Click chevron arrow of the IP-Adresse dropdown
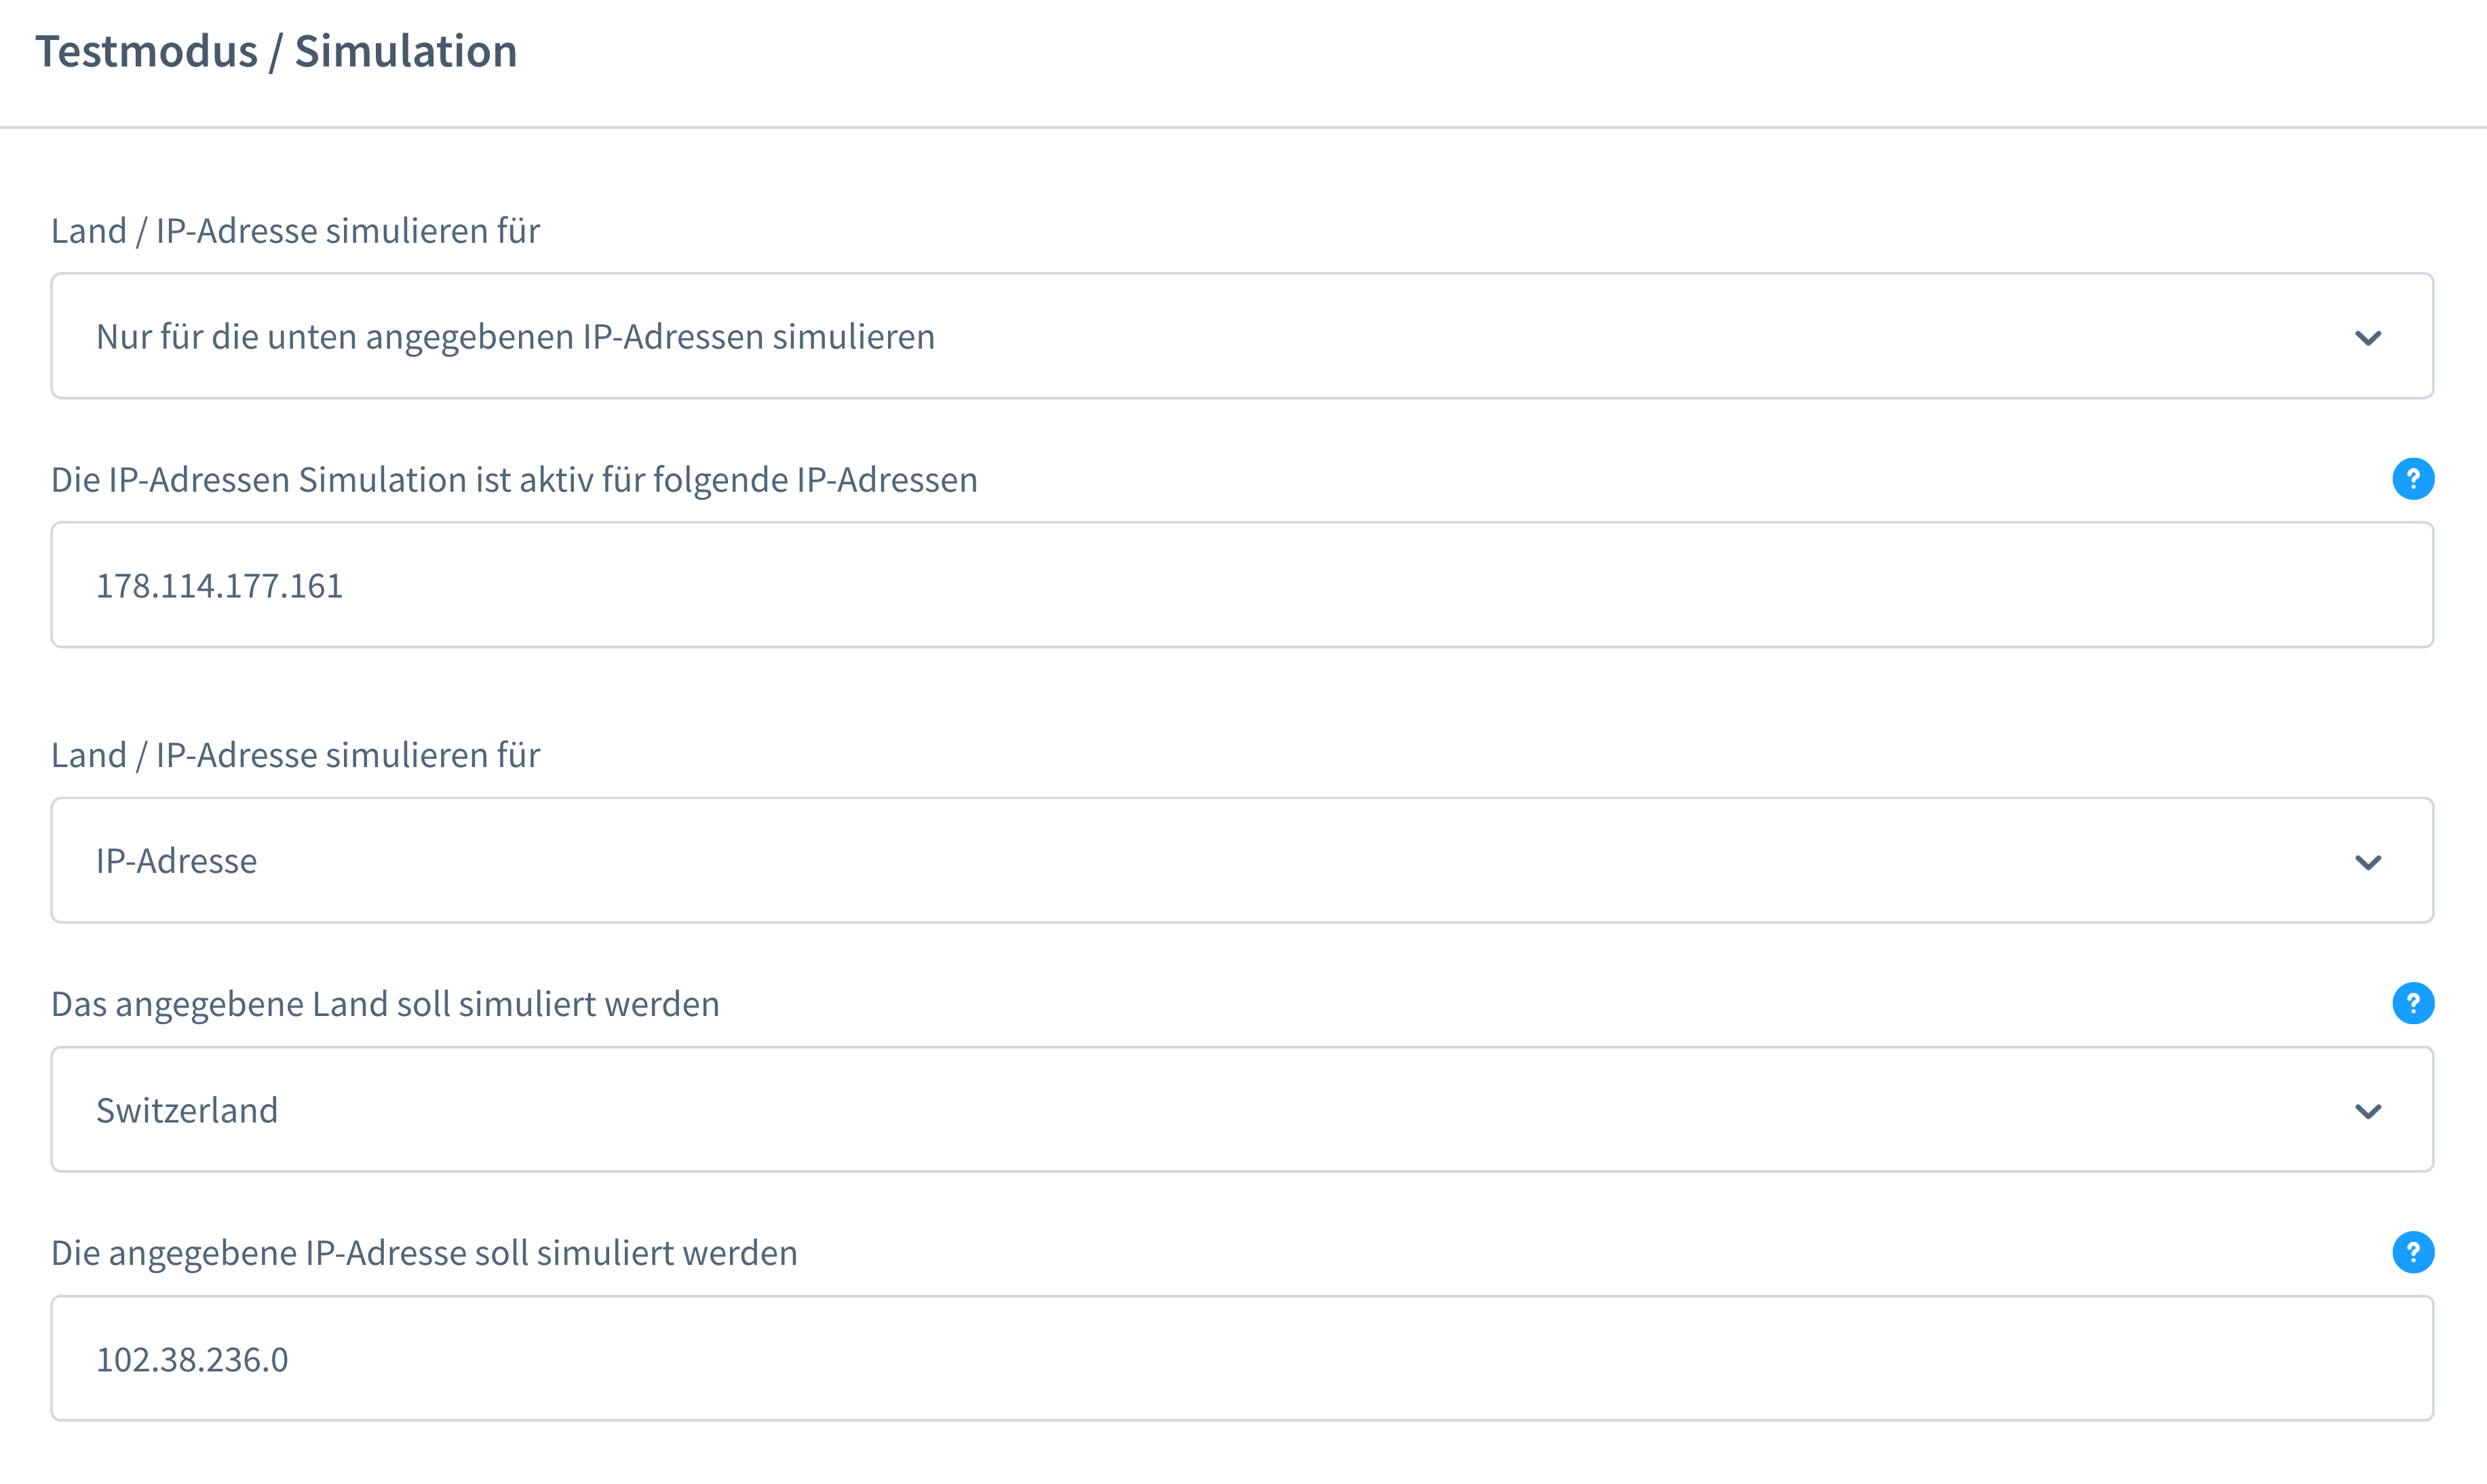Image resolution: width=2487 pixels, height=1484 pixels. tap(2367, 862)
